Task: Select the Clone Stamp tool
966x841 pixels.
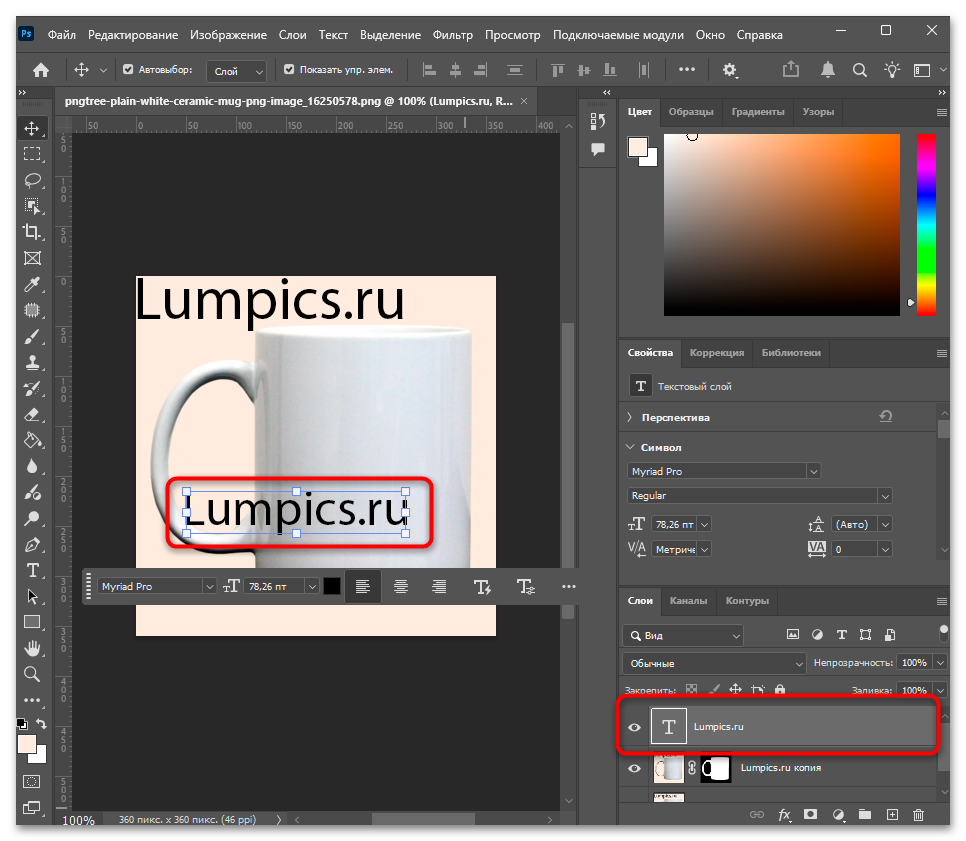Action: (x=32, y=362)
